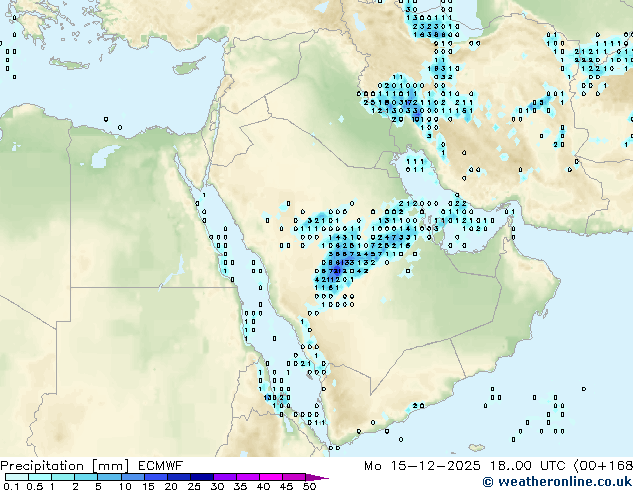This screenshot has width=634, height=490.
Task: Click the 15–20 mm legend color swatch
Action: [155, 477]
